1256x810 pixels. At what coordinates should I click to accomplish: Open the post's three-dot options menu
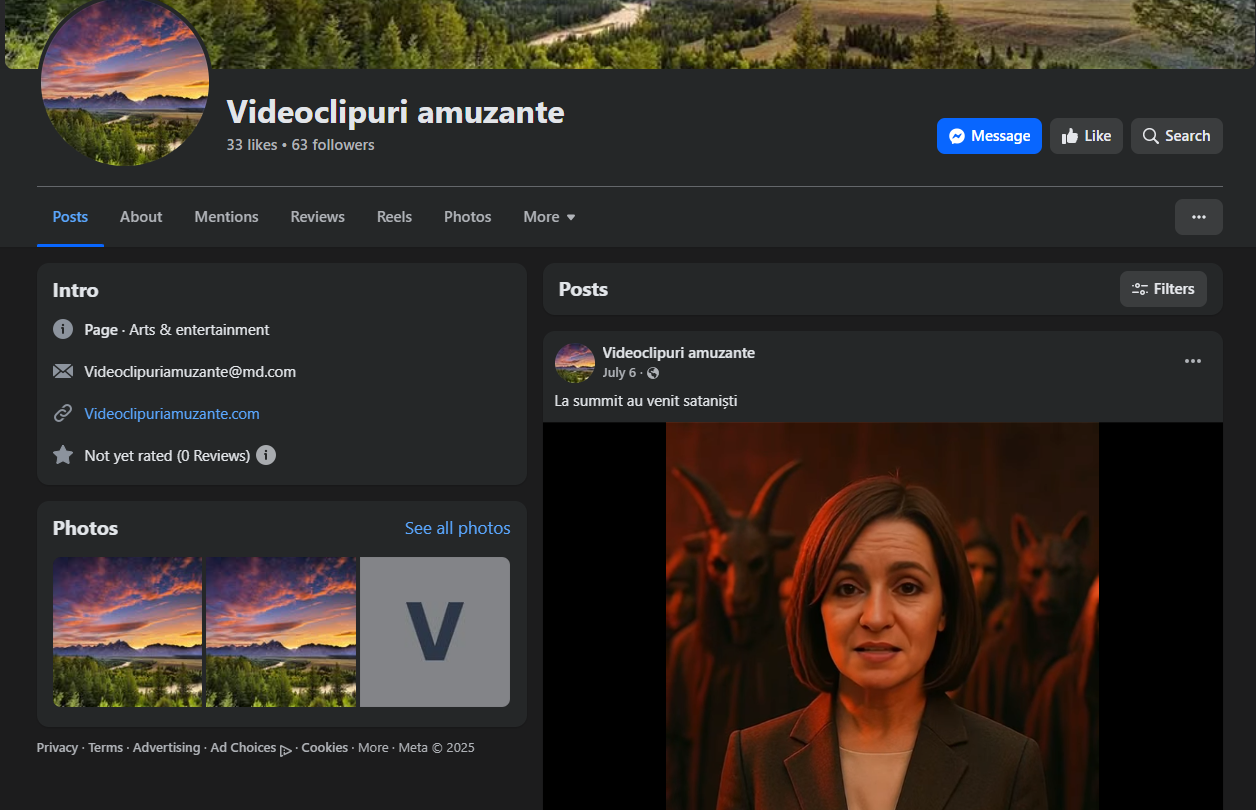coord(1193,361)
